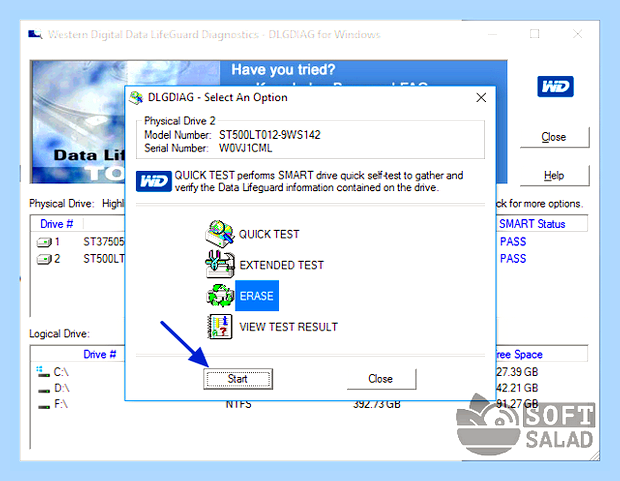
Task: Select the F:\ logical drive row
Action: click(x=53, y=404)
